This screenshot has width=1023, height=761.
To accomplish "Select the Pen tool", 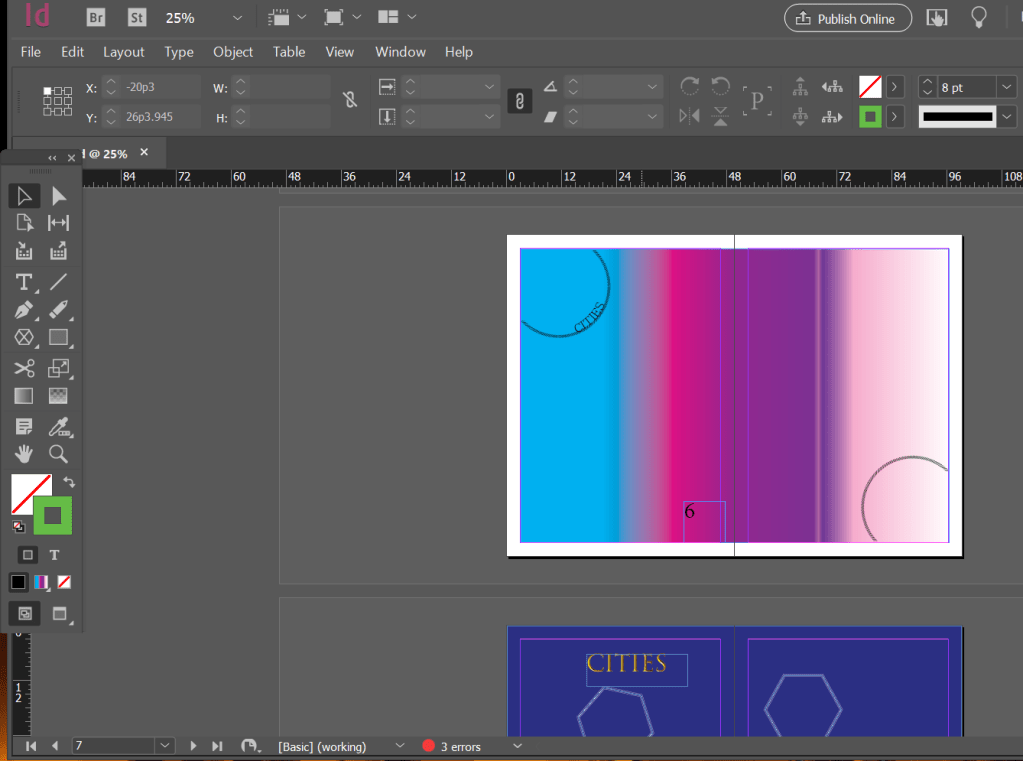I will pyautogui.click(x=24, y=310).
